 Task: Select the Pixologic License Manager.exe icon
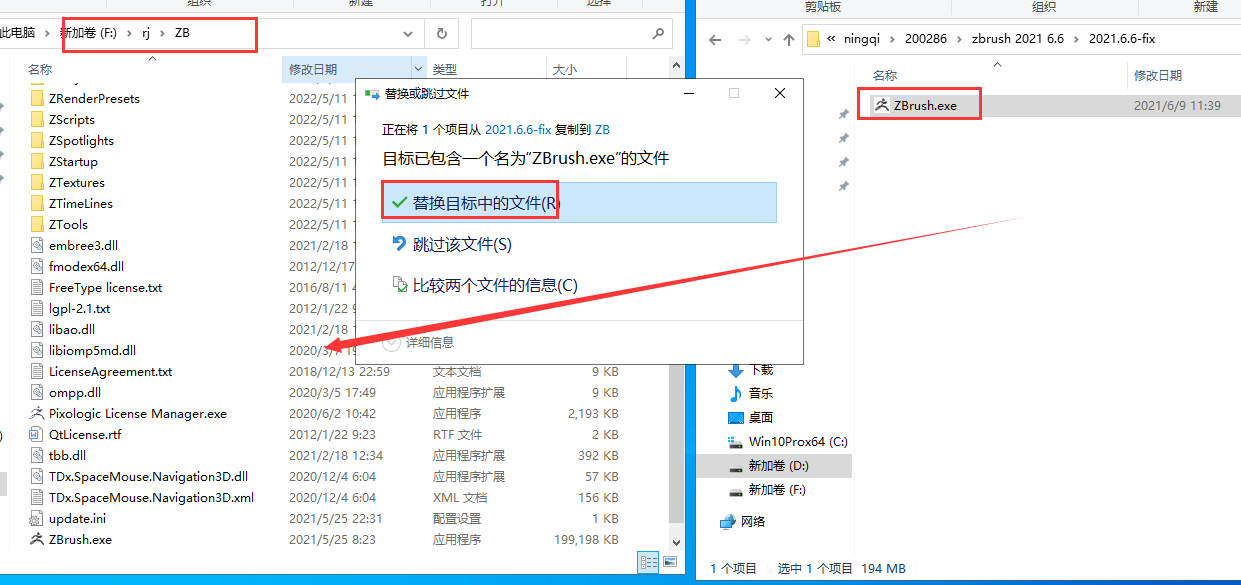point(38,413)
